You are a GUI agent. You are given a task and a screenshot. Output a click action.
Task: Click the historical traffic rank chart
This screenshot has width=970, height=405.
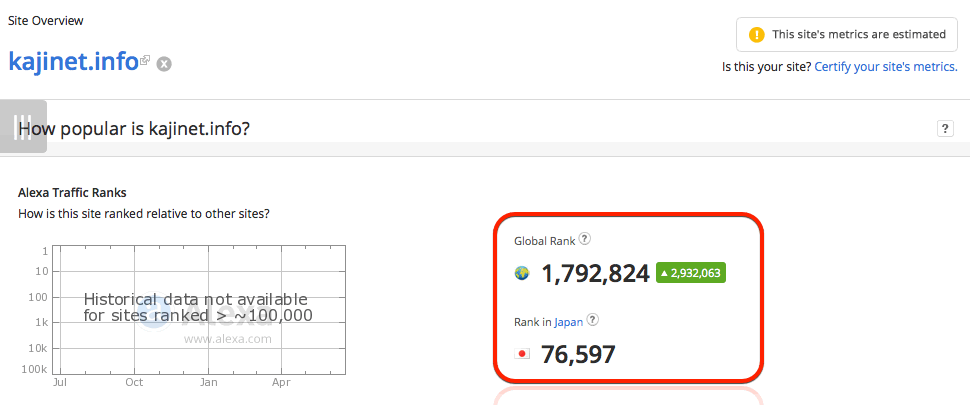coord(200,308)
